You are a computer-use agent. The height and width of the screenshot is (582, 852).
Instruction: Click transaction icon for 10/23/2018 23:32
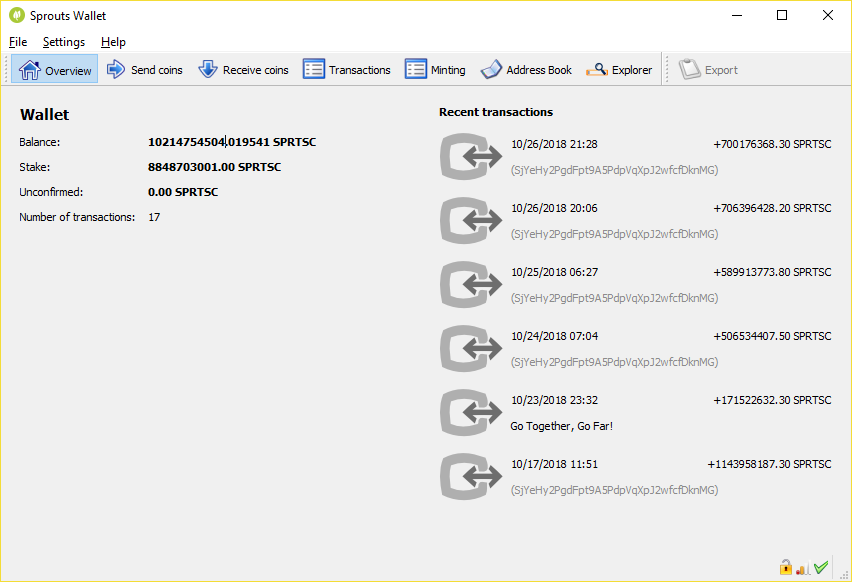pyautogui.click(x=471, y=412)
